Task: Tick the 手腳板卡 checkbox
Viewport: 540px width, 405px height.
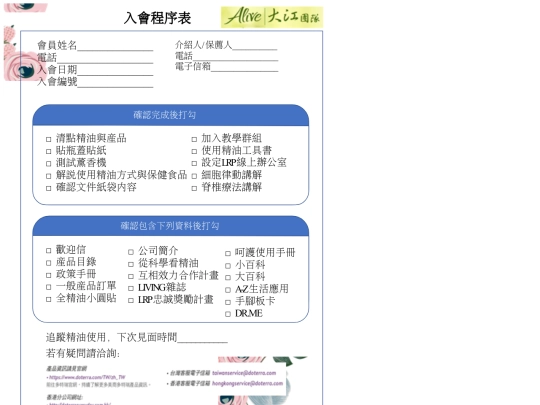Action: [x=228, y=302]
